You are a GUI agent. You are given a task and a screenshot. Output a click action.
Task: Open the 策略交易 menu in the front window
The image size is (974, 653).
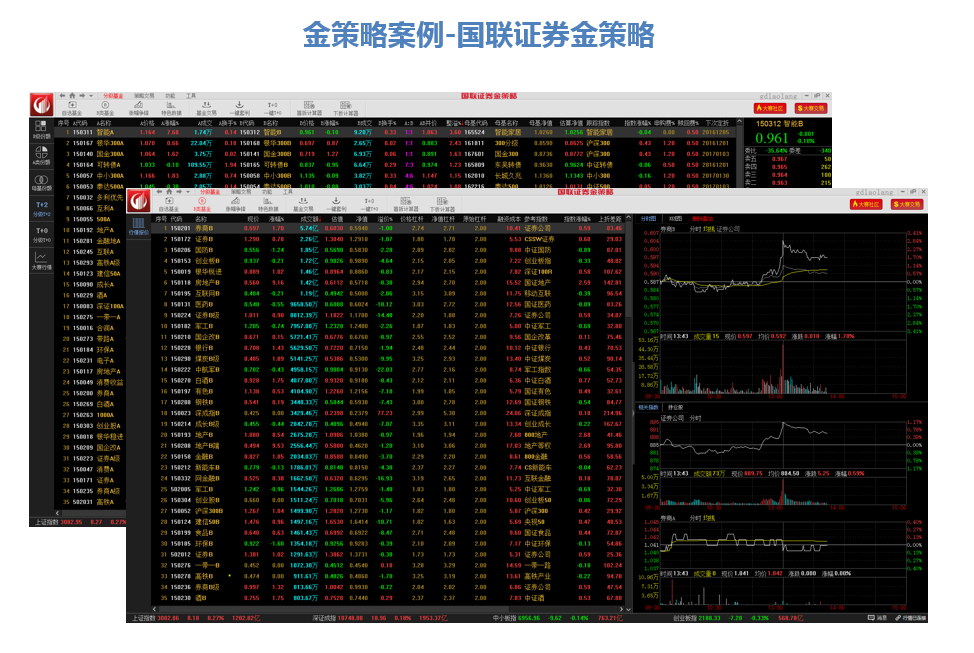click(x=241, y=192)
